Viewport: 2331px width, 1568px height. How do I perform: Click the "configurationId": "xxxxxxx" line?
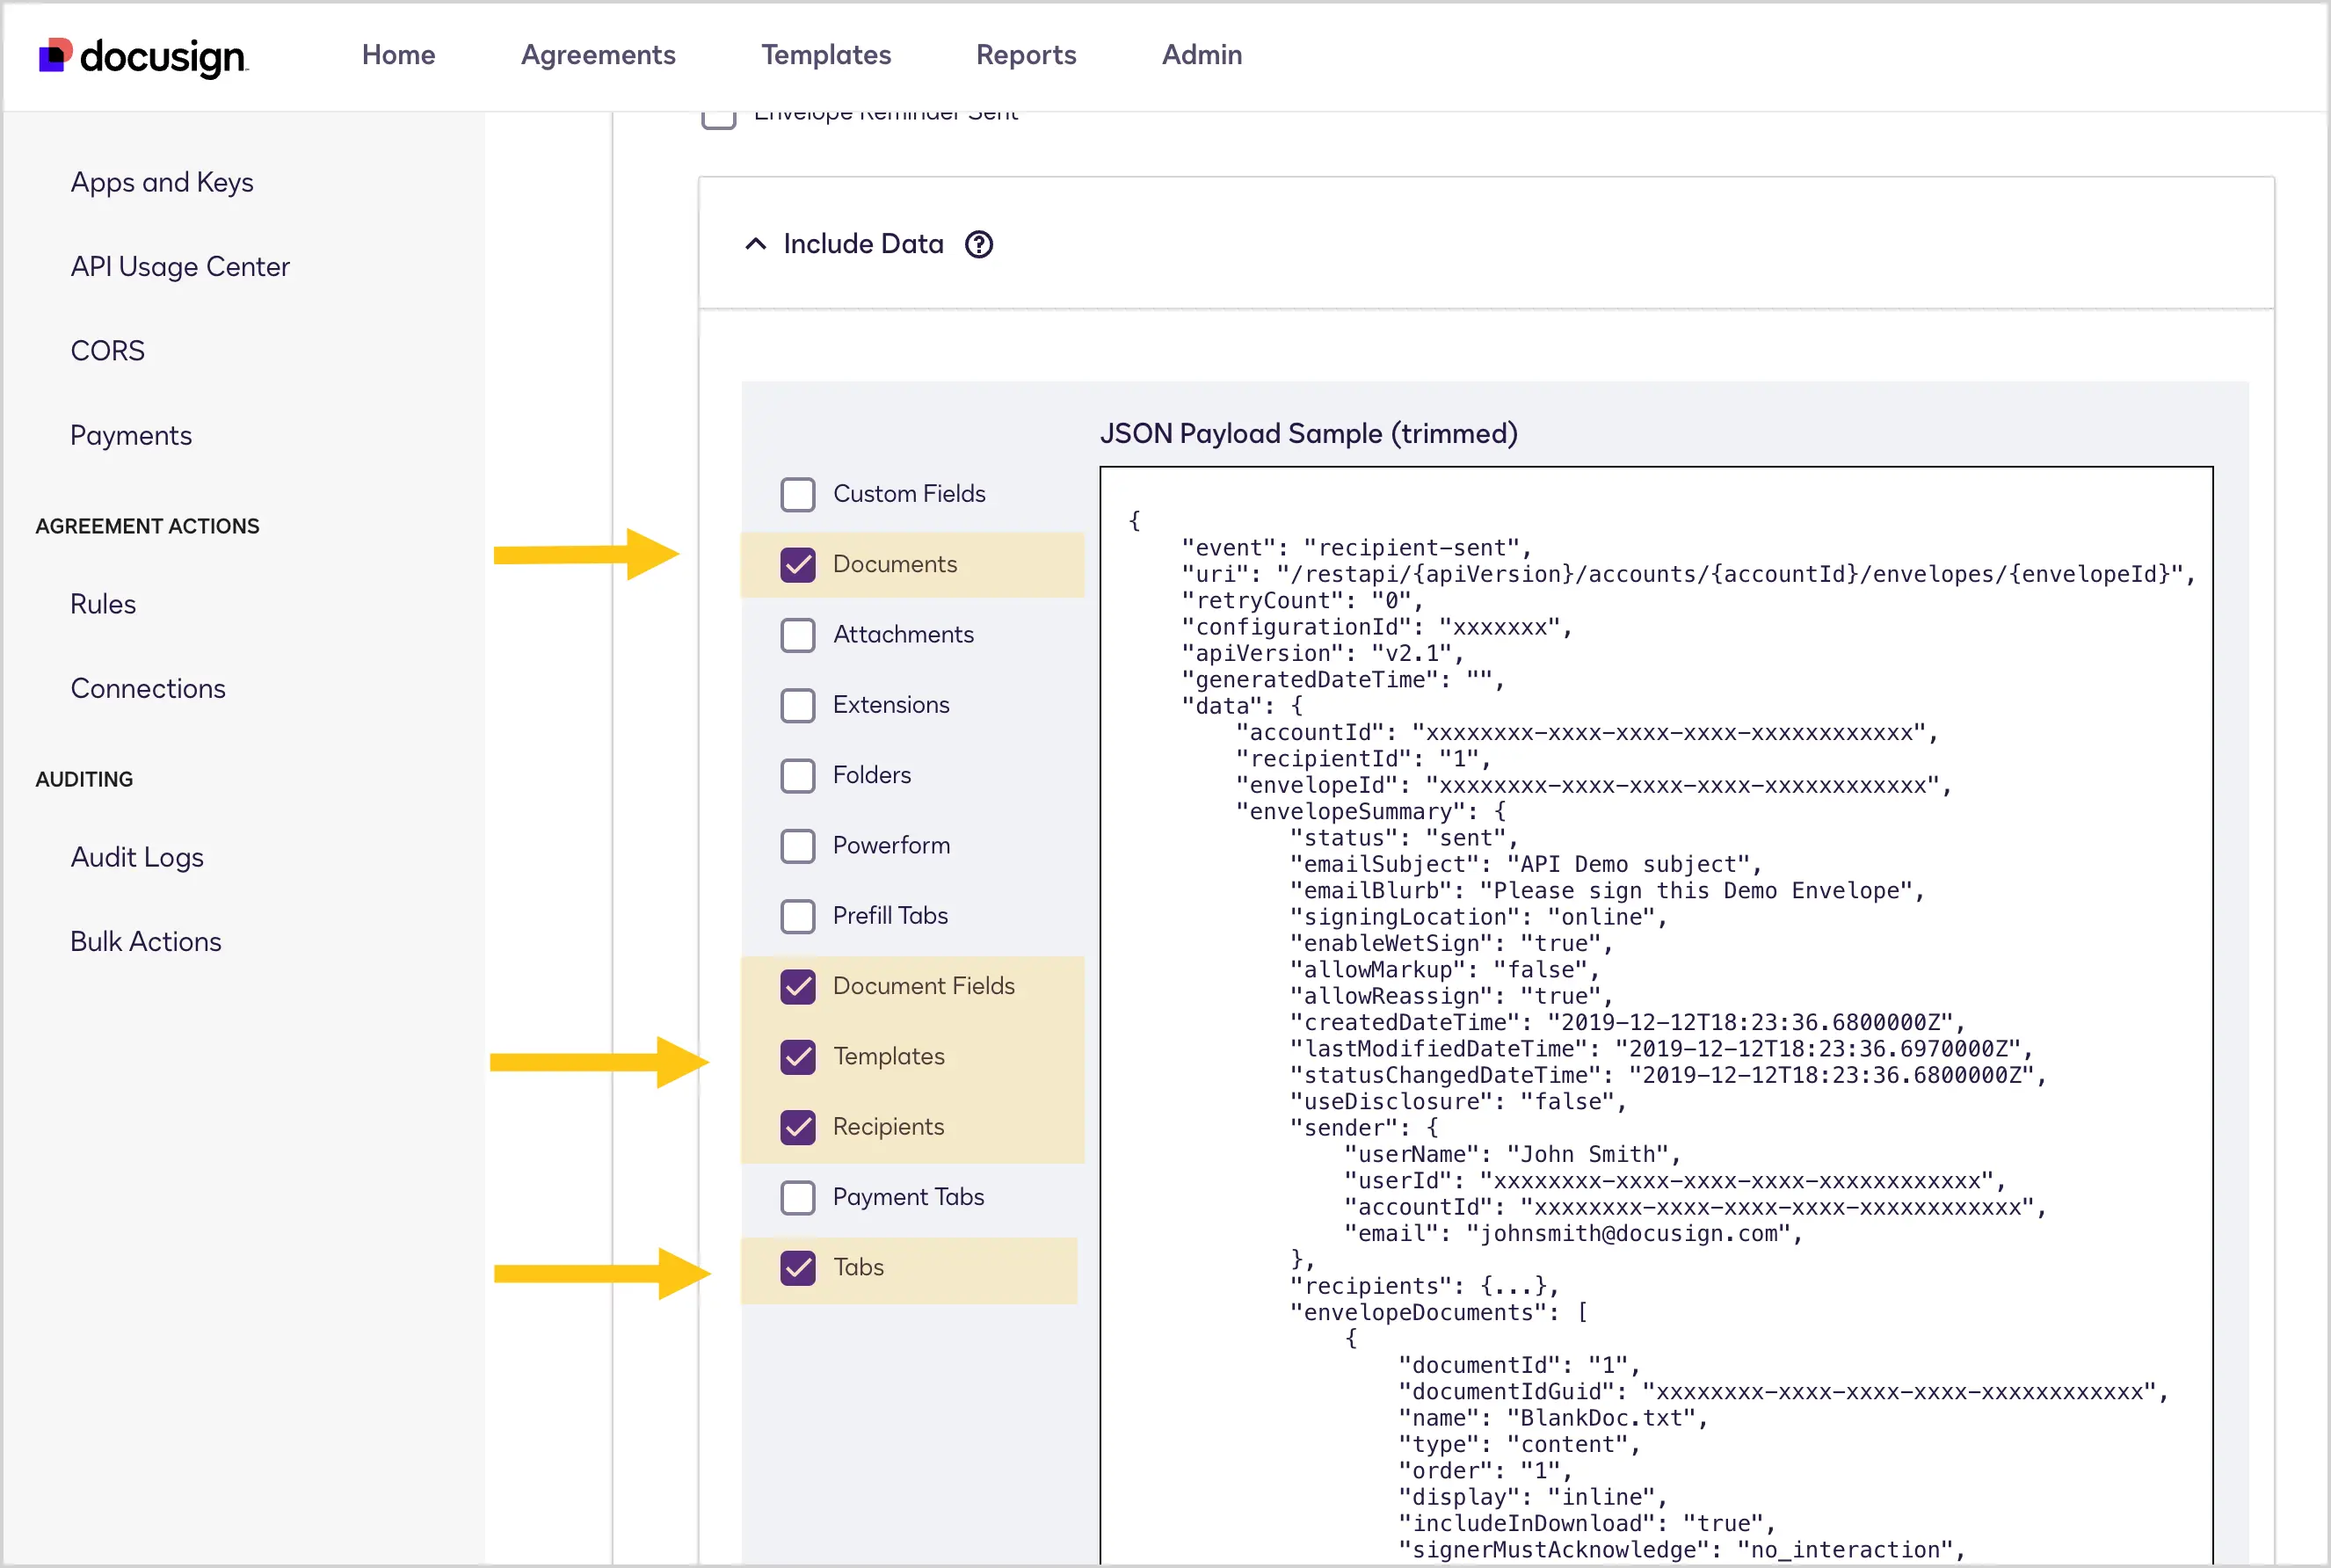click(x=1377, y=627)
